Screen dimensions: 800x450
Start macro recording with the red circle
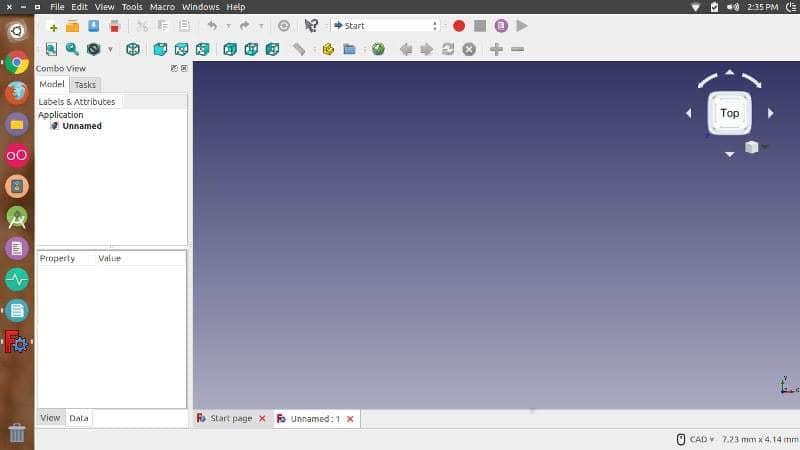coord(459,26)
